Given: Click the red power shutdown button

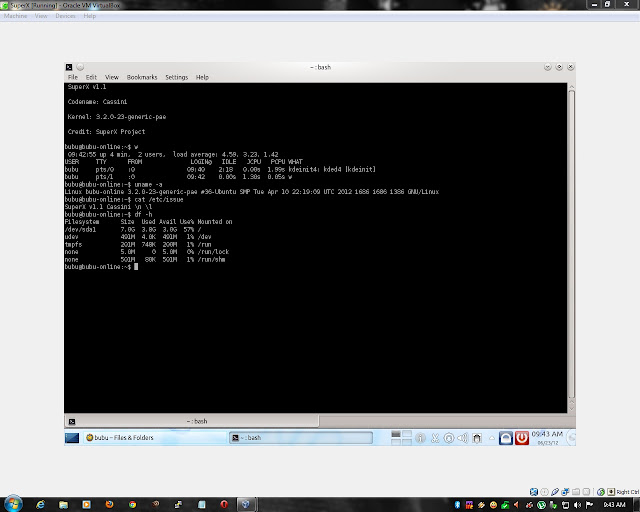Looking at the screenshot, I should 522,438.
